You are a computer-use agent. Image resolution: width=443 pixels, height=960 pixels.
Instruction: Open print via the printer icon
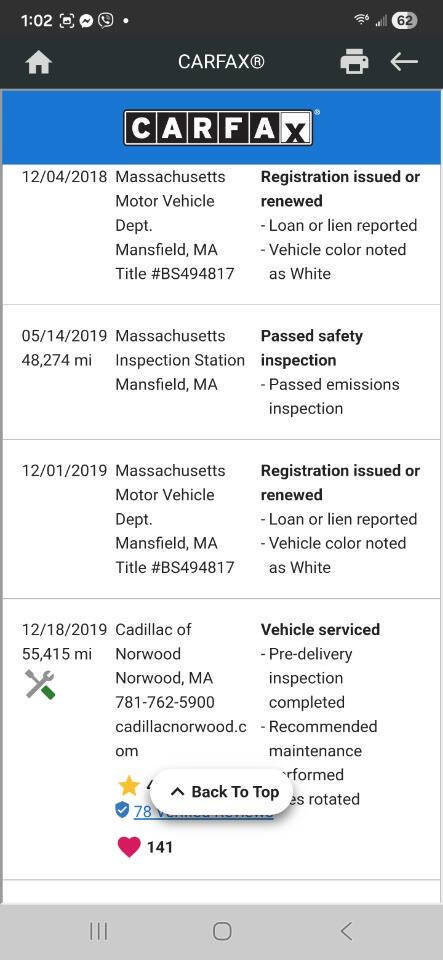point(354,62)
